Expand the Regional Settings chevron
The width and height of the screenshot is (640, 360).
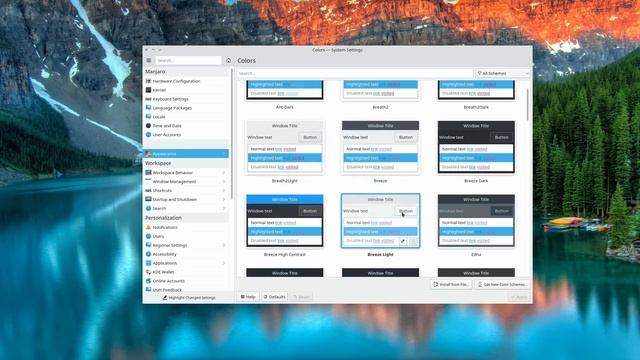[224, 245]
